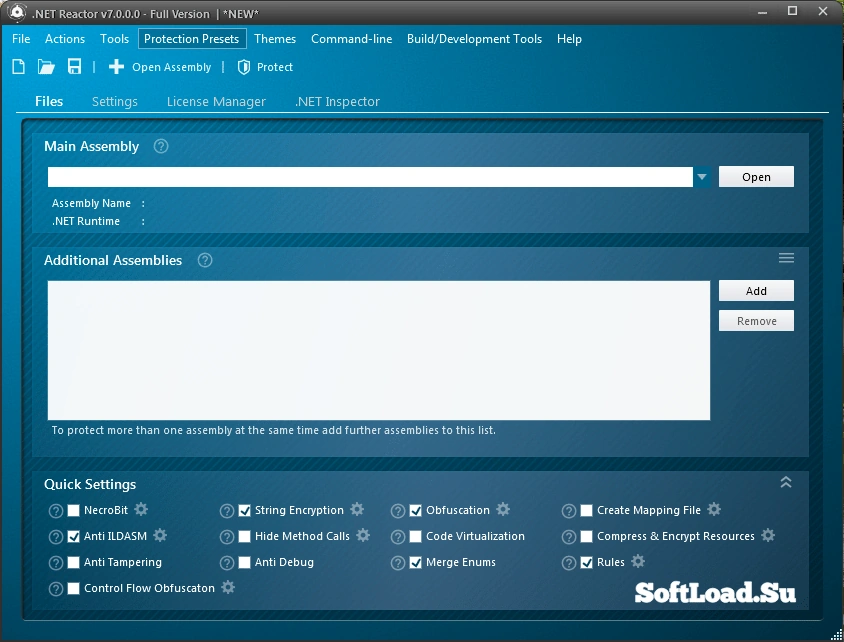Click the Open button for Main Assembly
The height and width of the screenshot is (642, 844).
click(x=756, y=177)
